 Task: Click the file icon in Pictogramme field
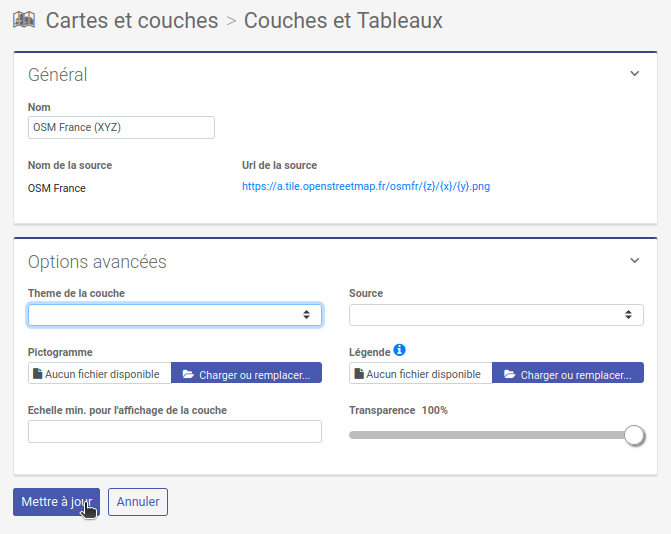pos(38,374)
